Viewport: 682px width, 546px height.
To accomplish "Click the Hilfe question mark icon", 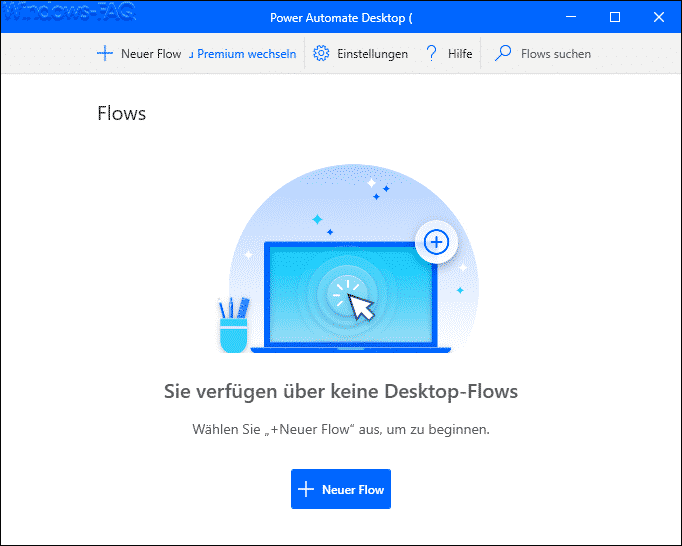I will pyautogui.click(x=431, y=54).
